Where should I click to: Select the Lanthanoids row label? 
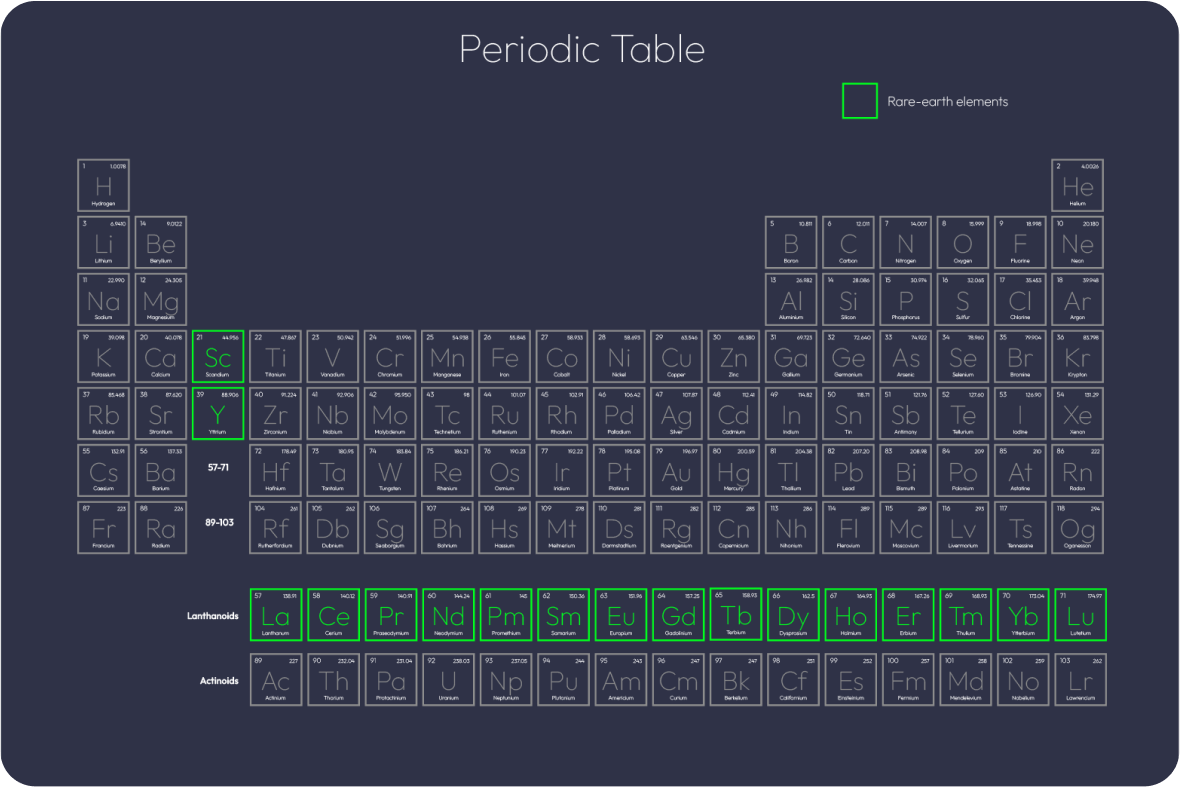[x=213, y=616]
